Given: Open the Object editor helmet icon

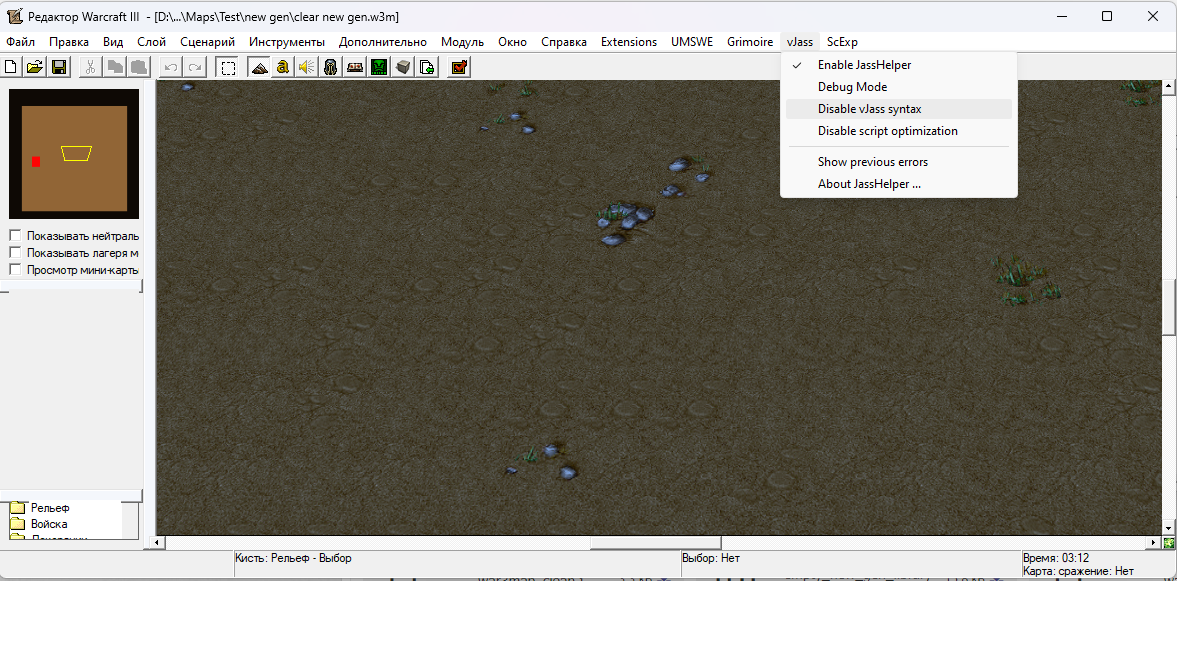Looking at the screenshot, I should click(331, 68).
